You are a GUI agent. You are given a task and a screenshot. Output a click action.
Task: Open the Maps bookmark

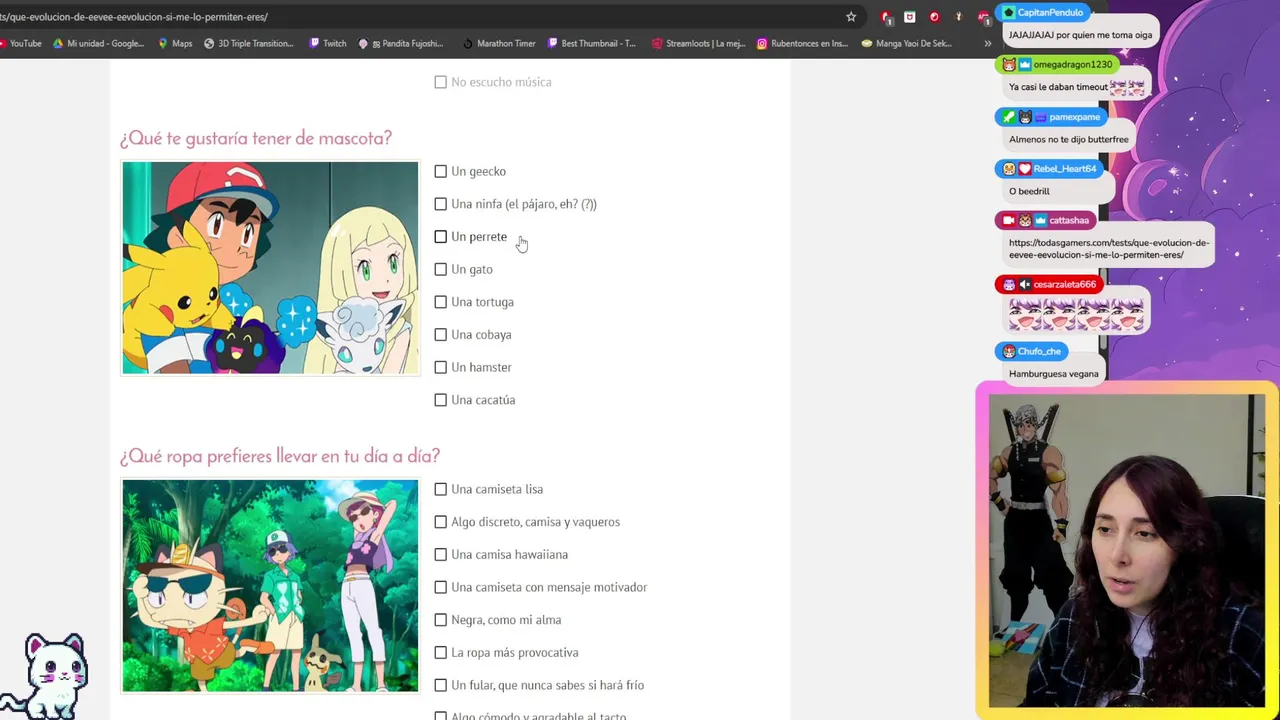click(175, 43)
